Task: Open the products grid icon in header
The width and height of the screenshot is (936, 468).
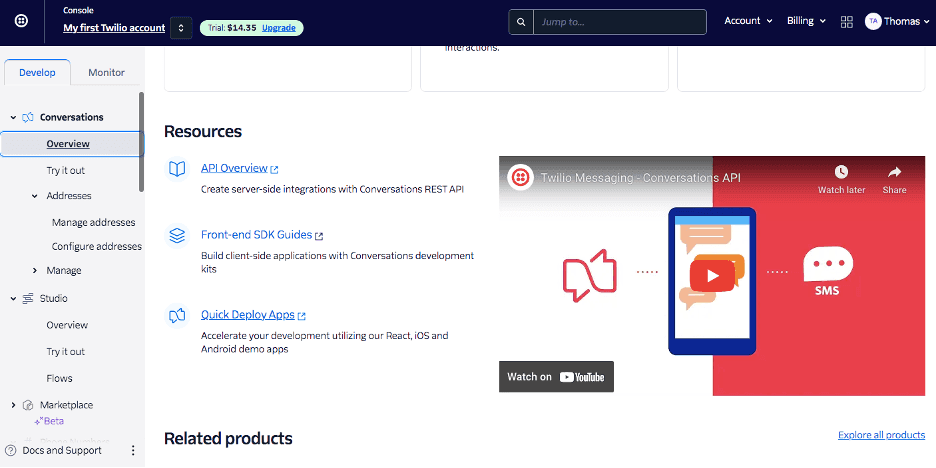Action: click(x=847, y=21)
